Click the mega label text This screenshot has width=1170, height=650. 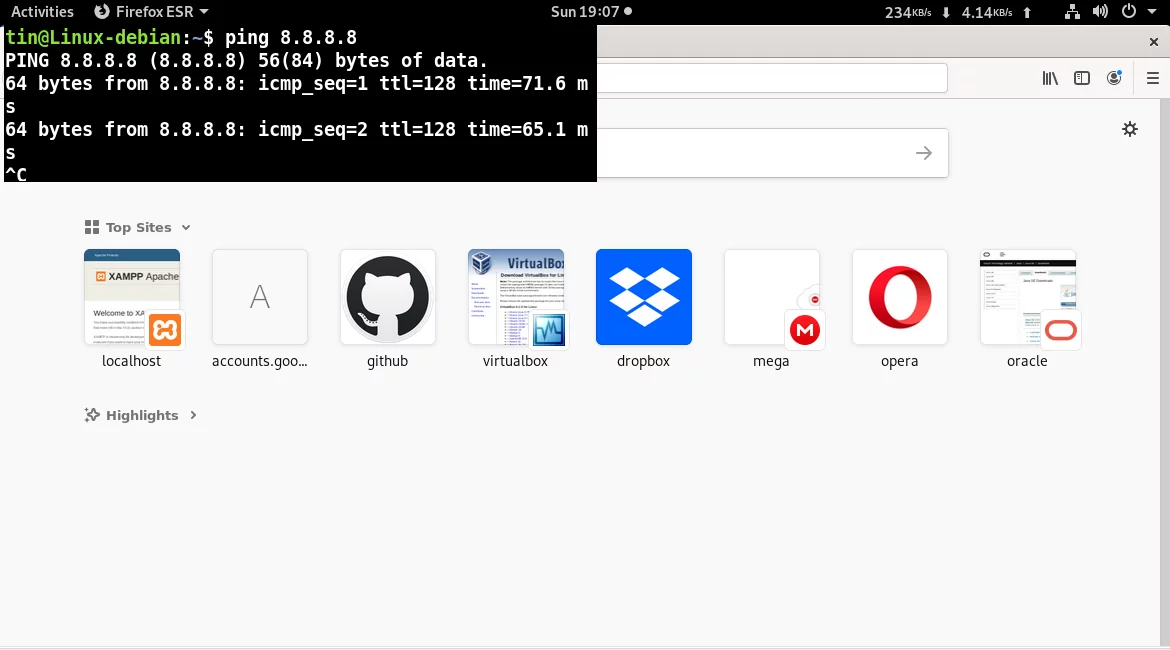click(x=771, y=361)
